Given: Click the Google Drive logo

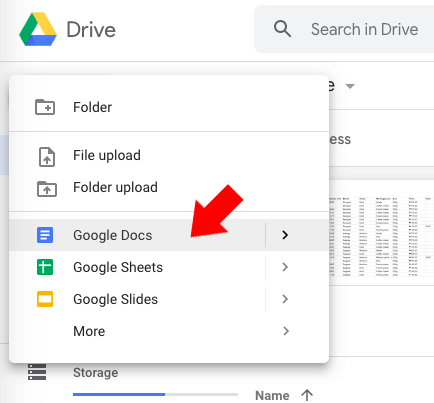Looking at the screenshot, I should pyautogui.click(x=38, y=29).
